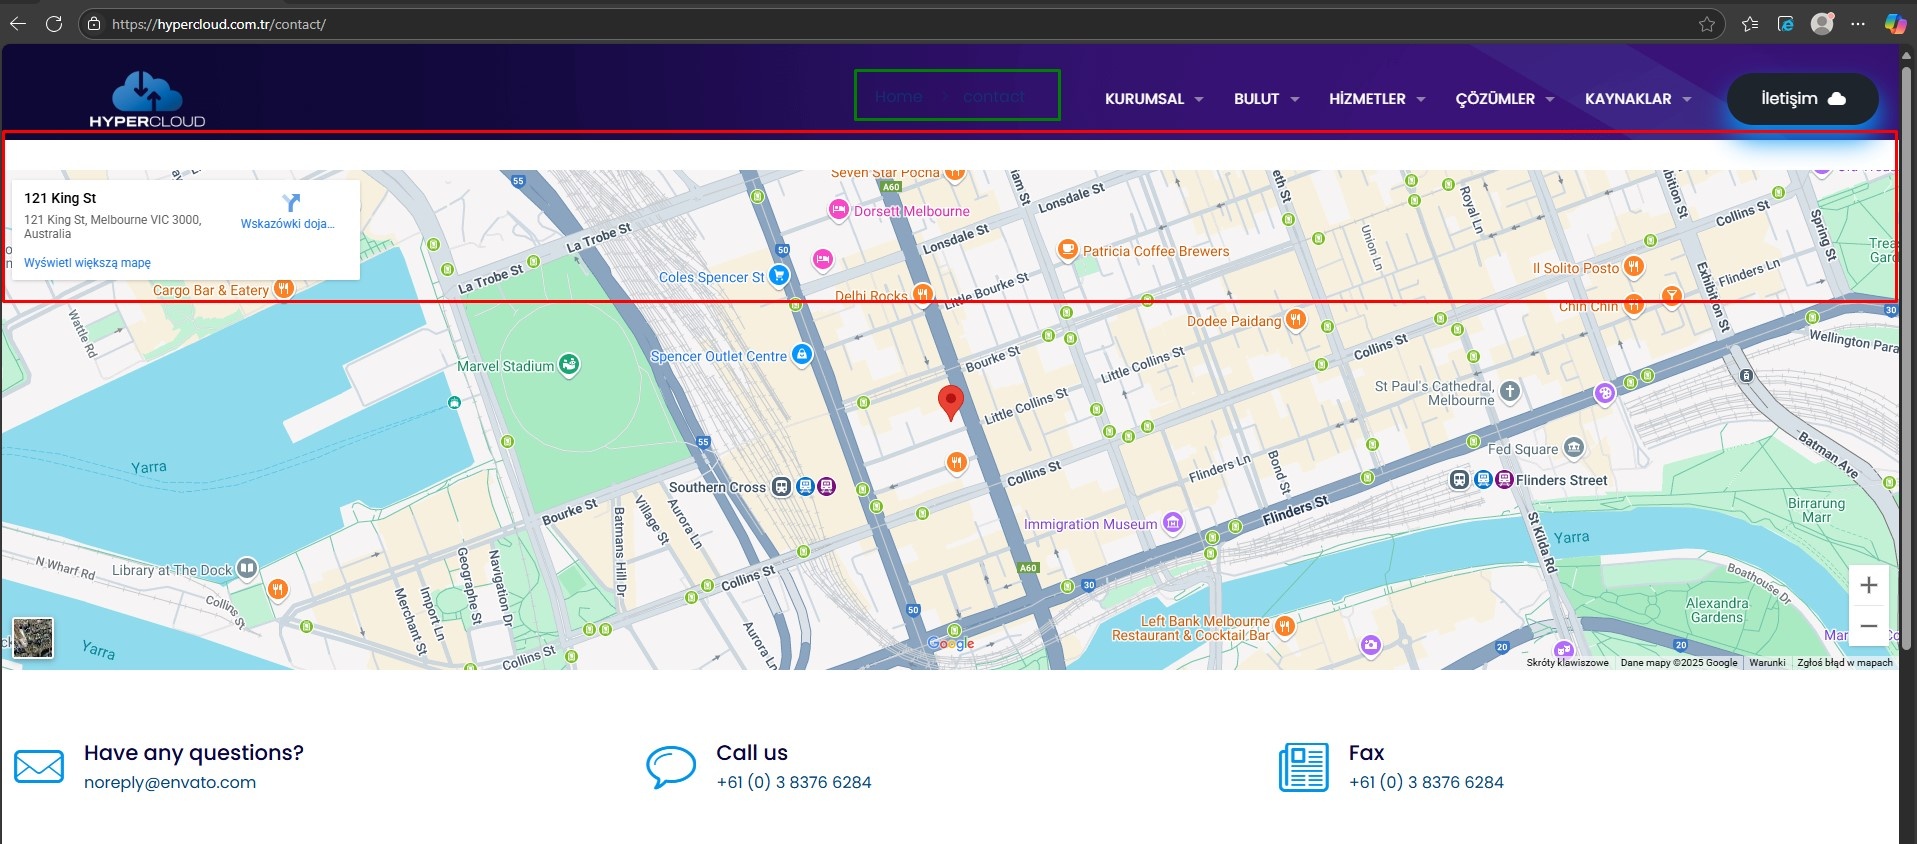Click the browser back arrow
Viewport: 1917px width, 844px height.
(x=18, y=24)
